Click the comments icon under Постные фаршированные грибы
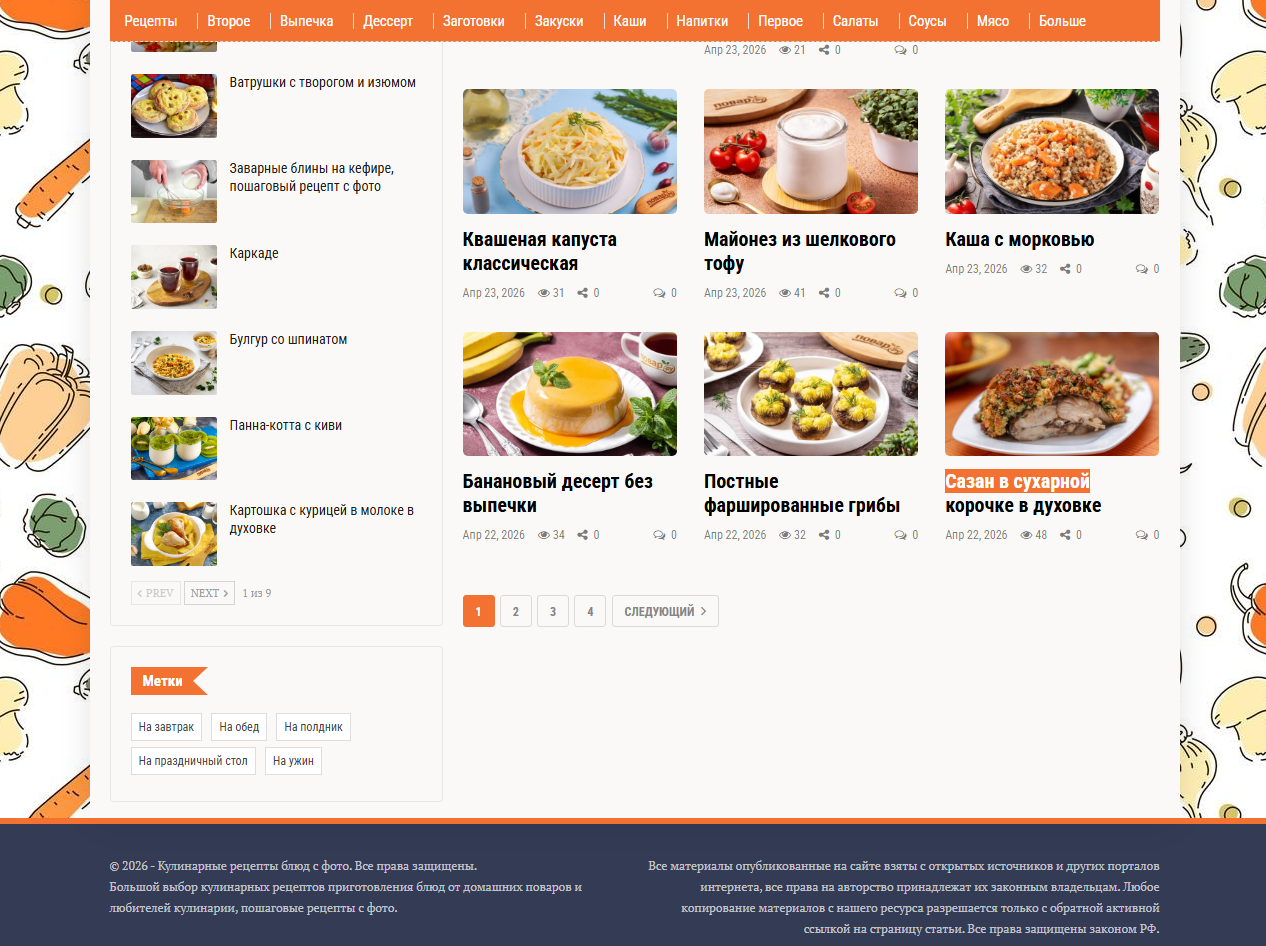 (901, 535)
